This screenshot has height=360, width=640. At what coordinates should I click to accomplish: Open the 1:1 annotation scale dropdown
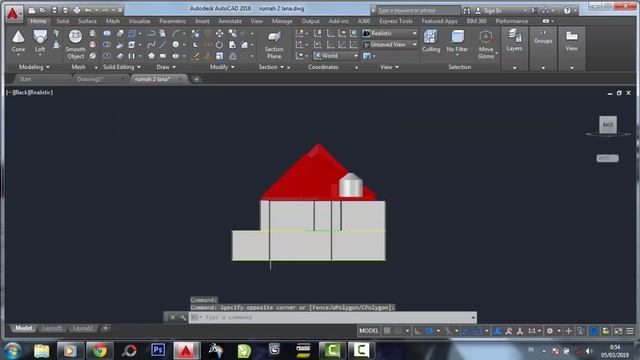(x=534, y=331)
